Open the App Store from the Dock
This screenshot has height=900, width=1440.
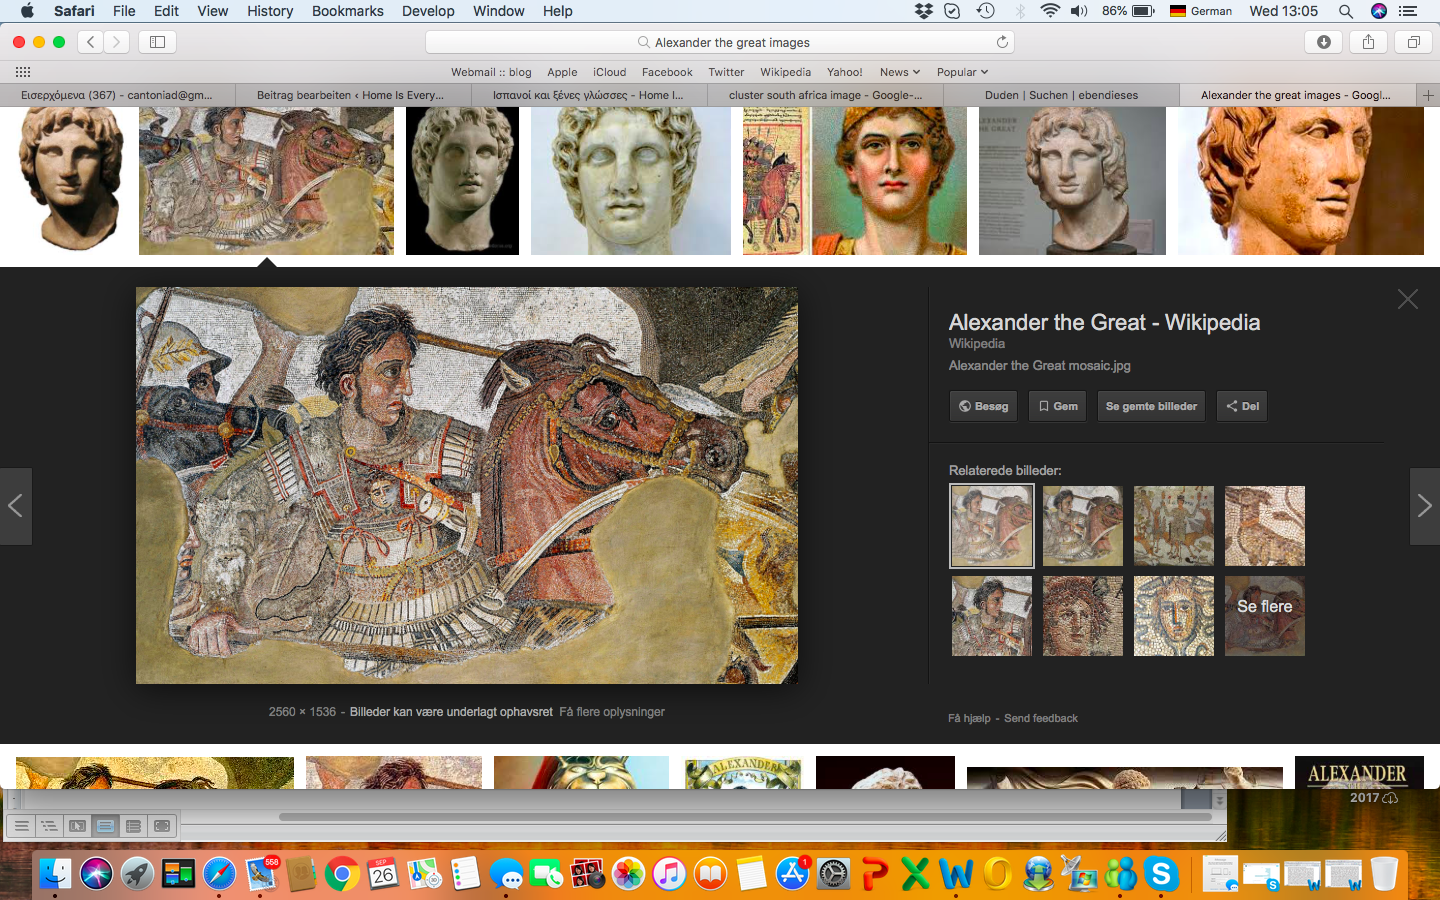pyautogui.click(x=792, y=875)
